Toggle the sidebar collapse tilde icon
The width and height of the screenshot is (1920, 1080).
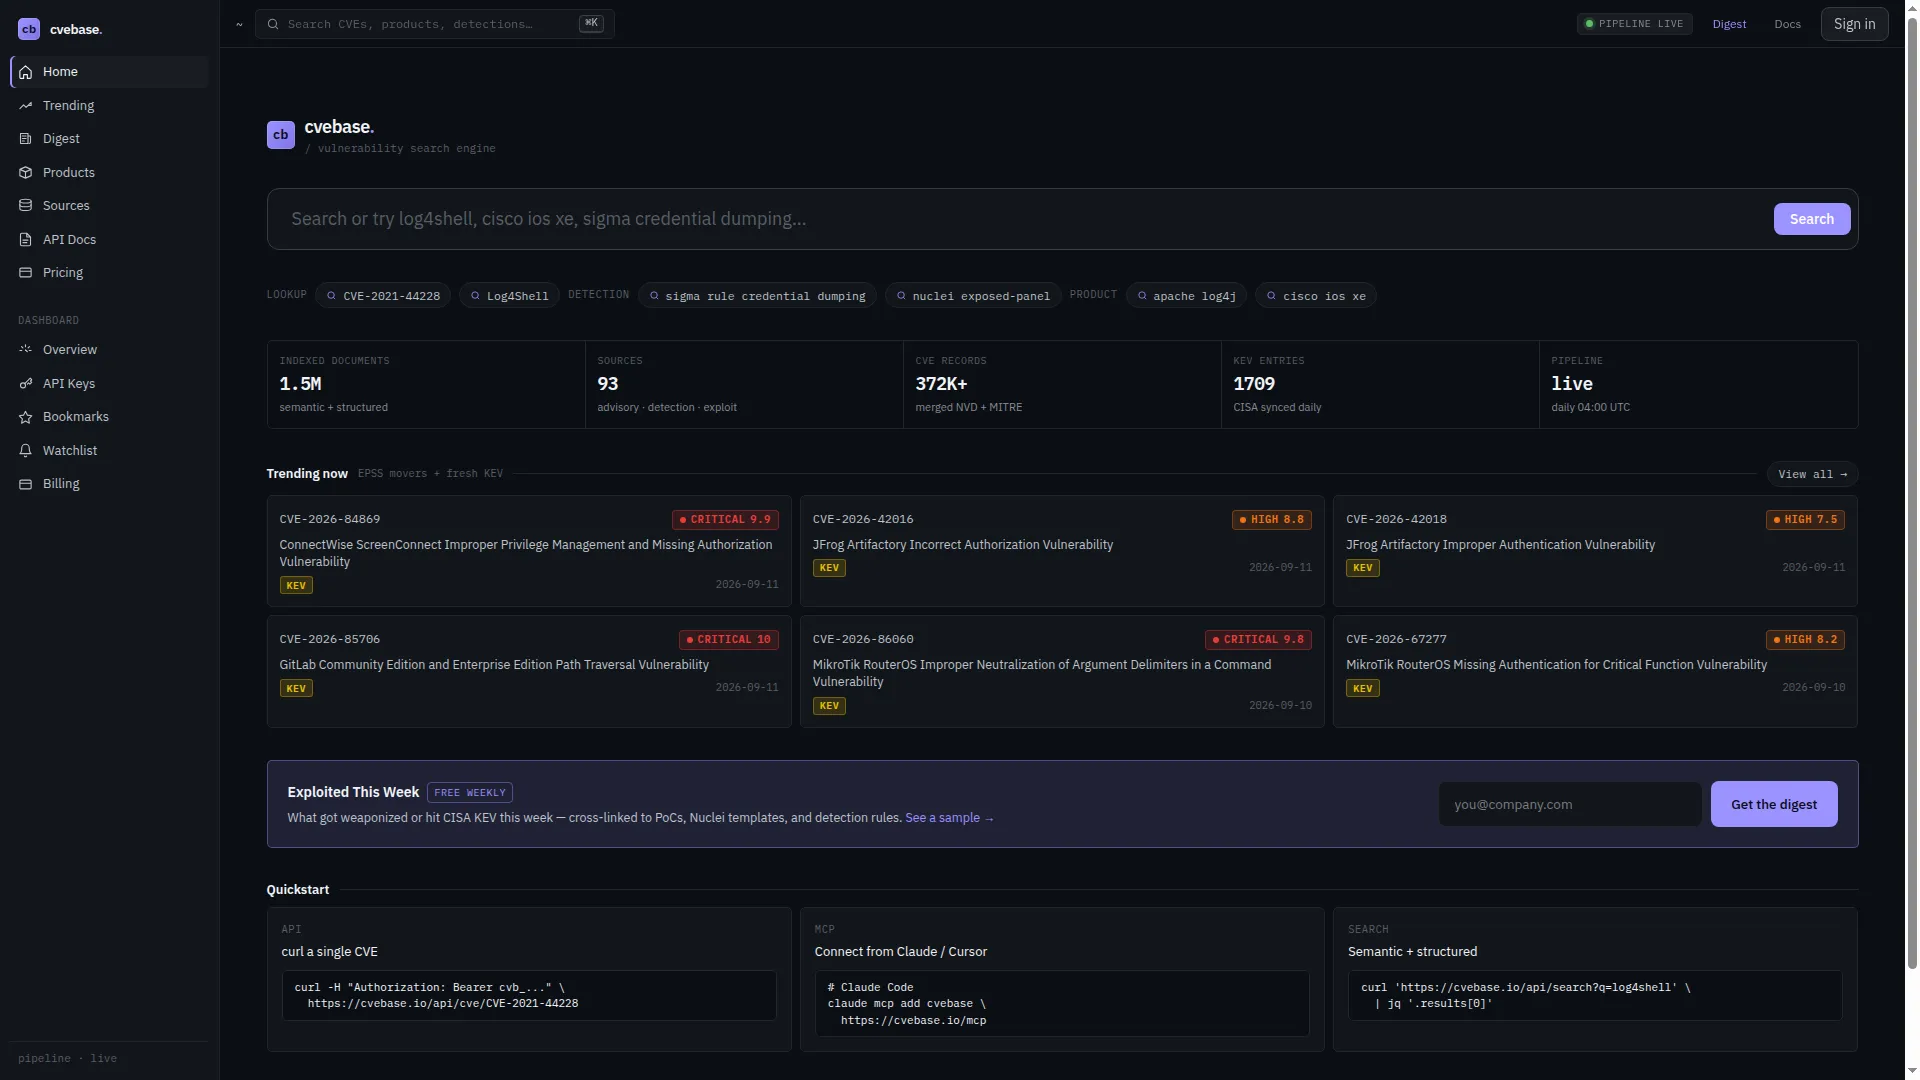tap(239, 24)
